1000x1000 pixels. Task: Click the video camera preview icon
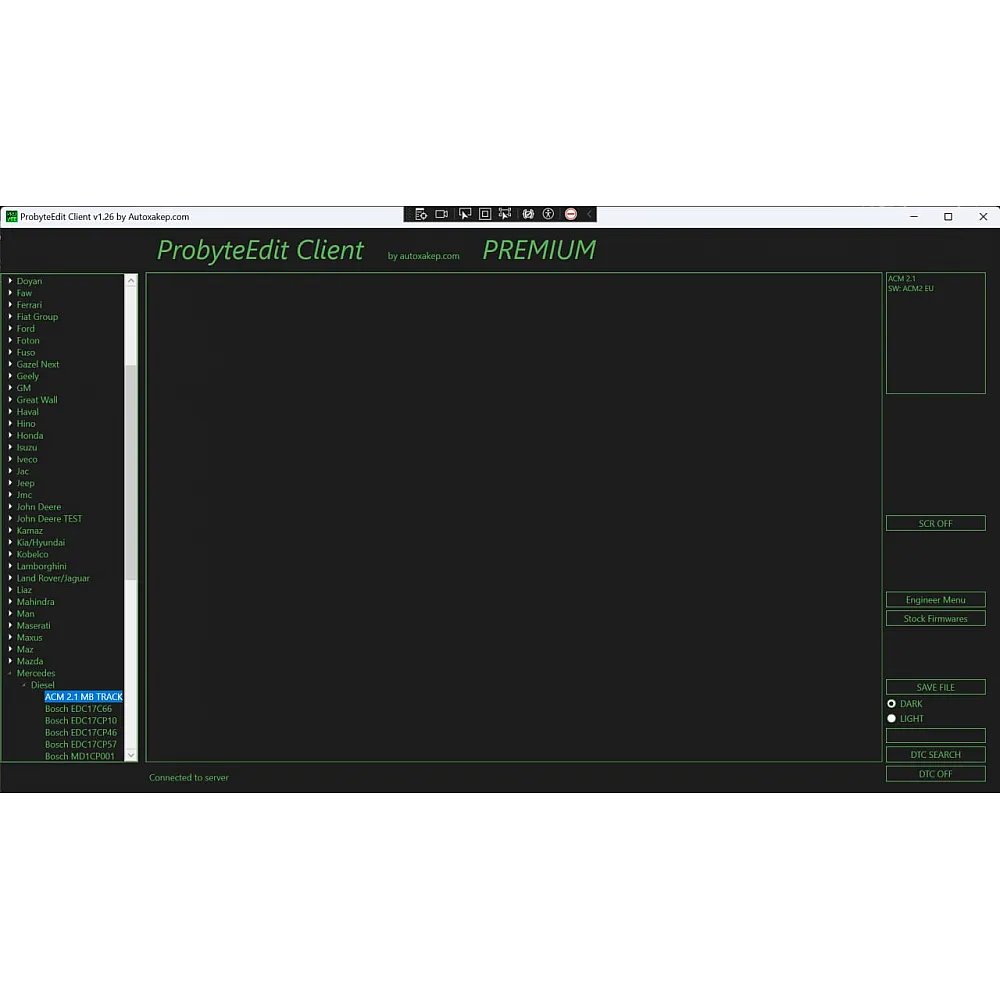pos(441,214)
